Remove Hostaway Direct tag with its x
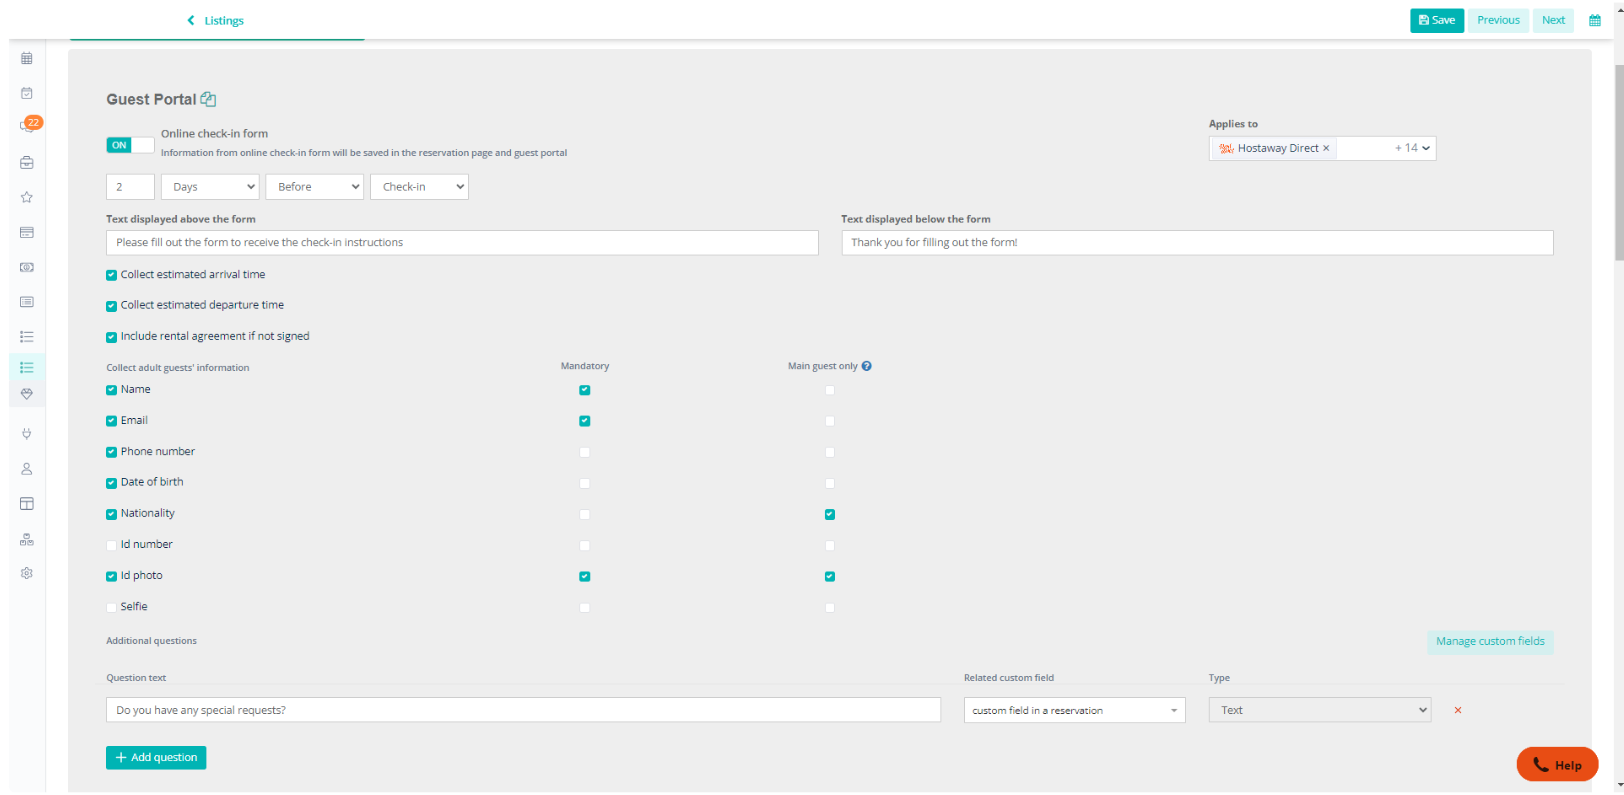 click(1326, 148)
